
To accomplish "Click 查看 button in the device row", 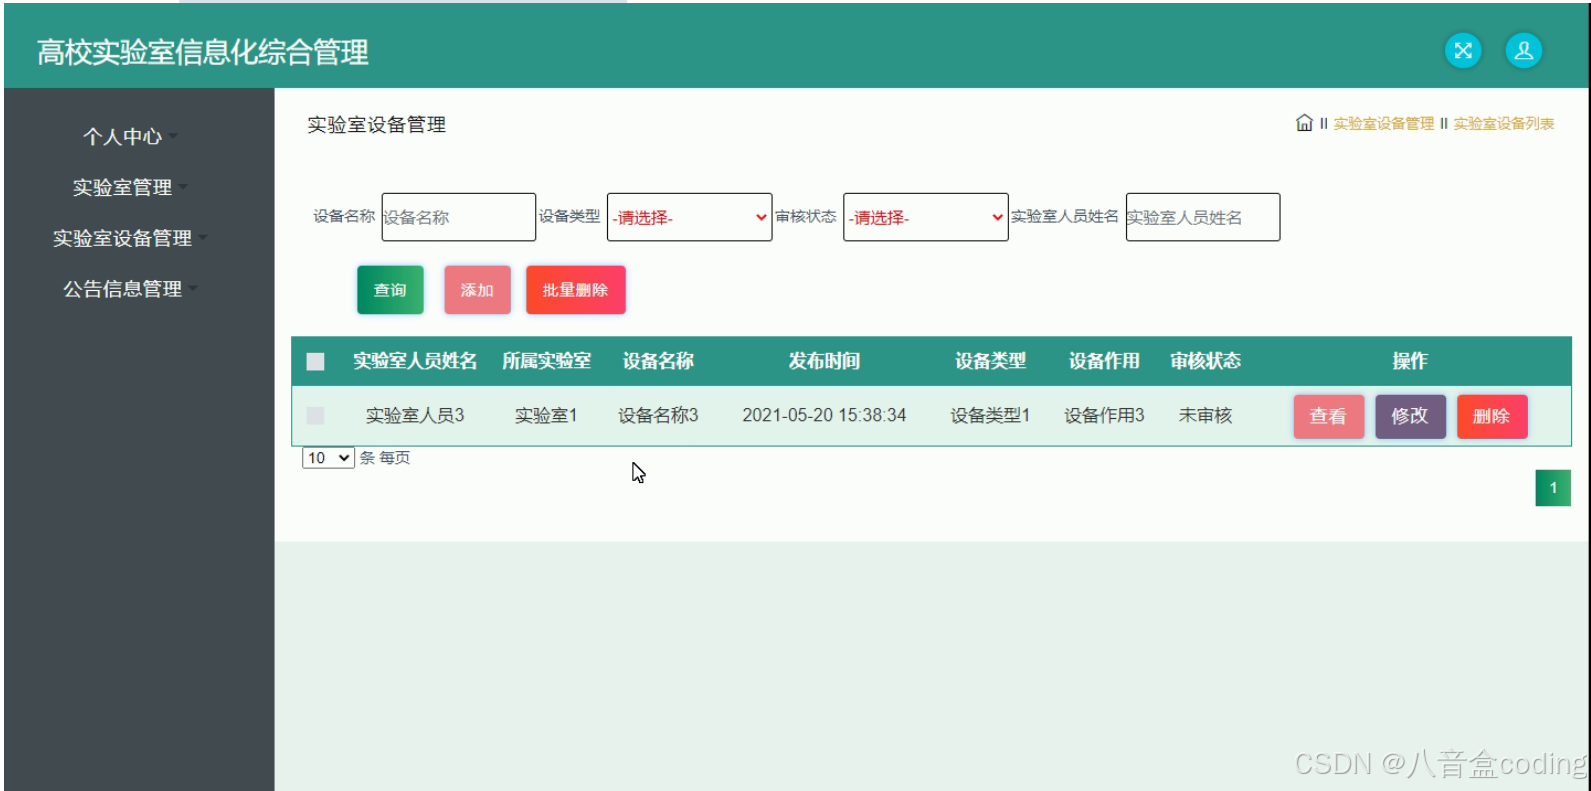I will (x=1328, y=416).
